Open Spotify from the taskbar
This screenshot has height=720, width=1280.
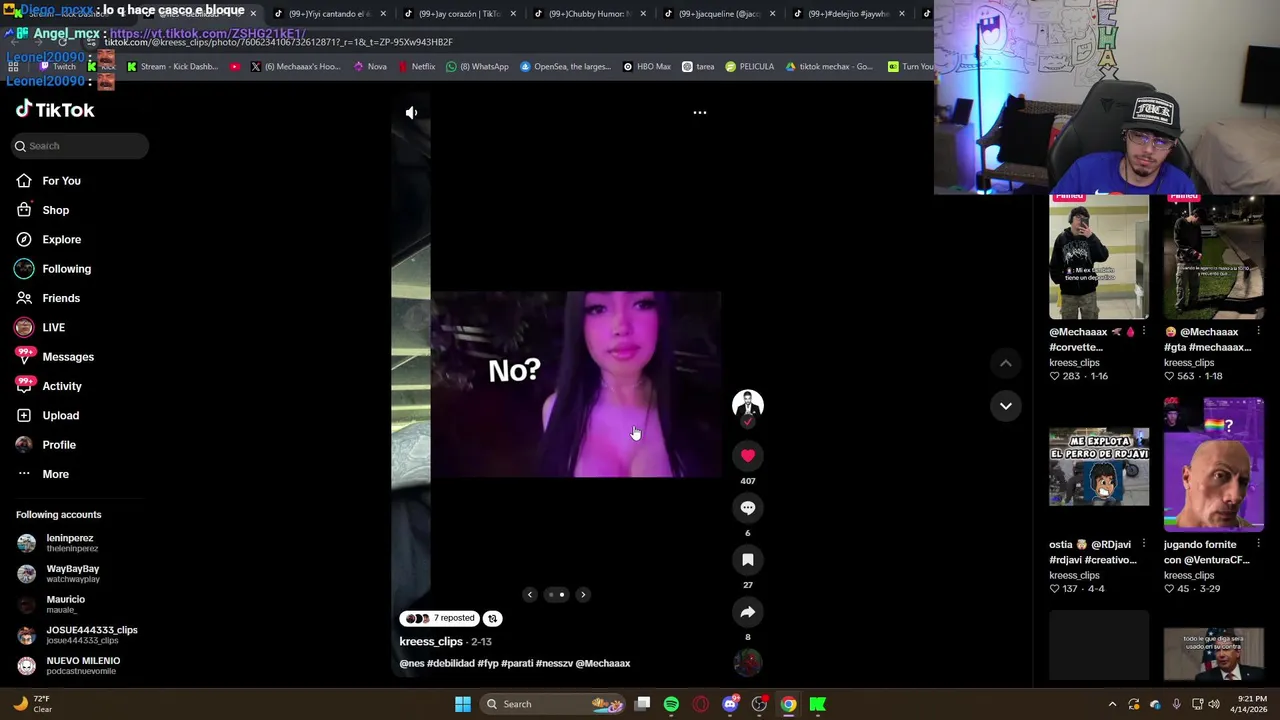point(671,704)
